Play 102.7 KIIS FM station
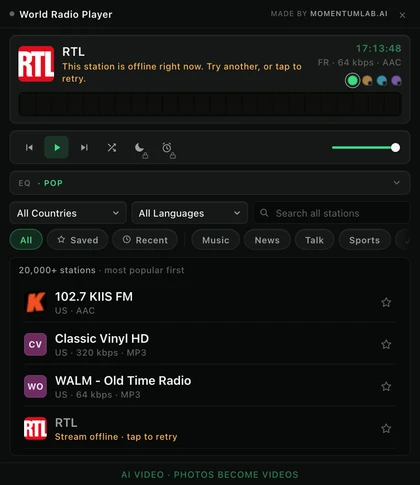This screenshot has width=420, height=485. tap(210, 302)
